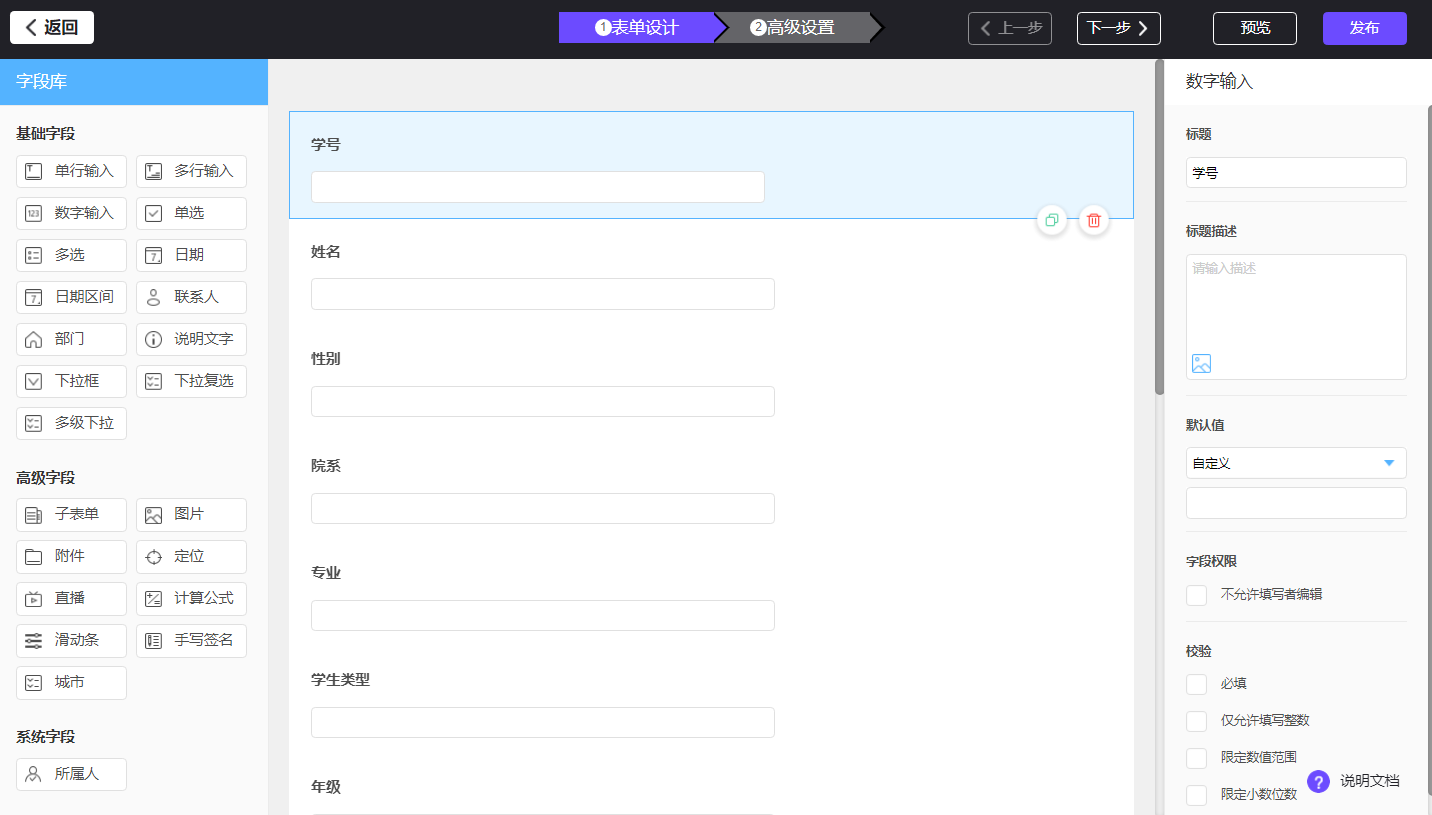The width and height of the screenshot is (1432, 815).
Task: Open the 预览 preview
Action: tap(1255, 28)
